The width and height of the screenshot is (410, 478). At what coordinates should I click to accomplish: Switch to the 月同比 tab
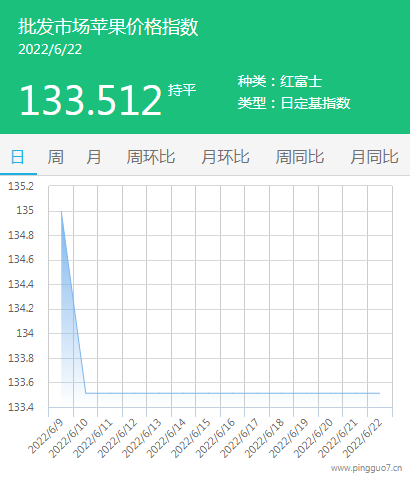coord(374,157)
